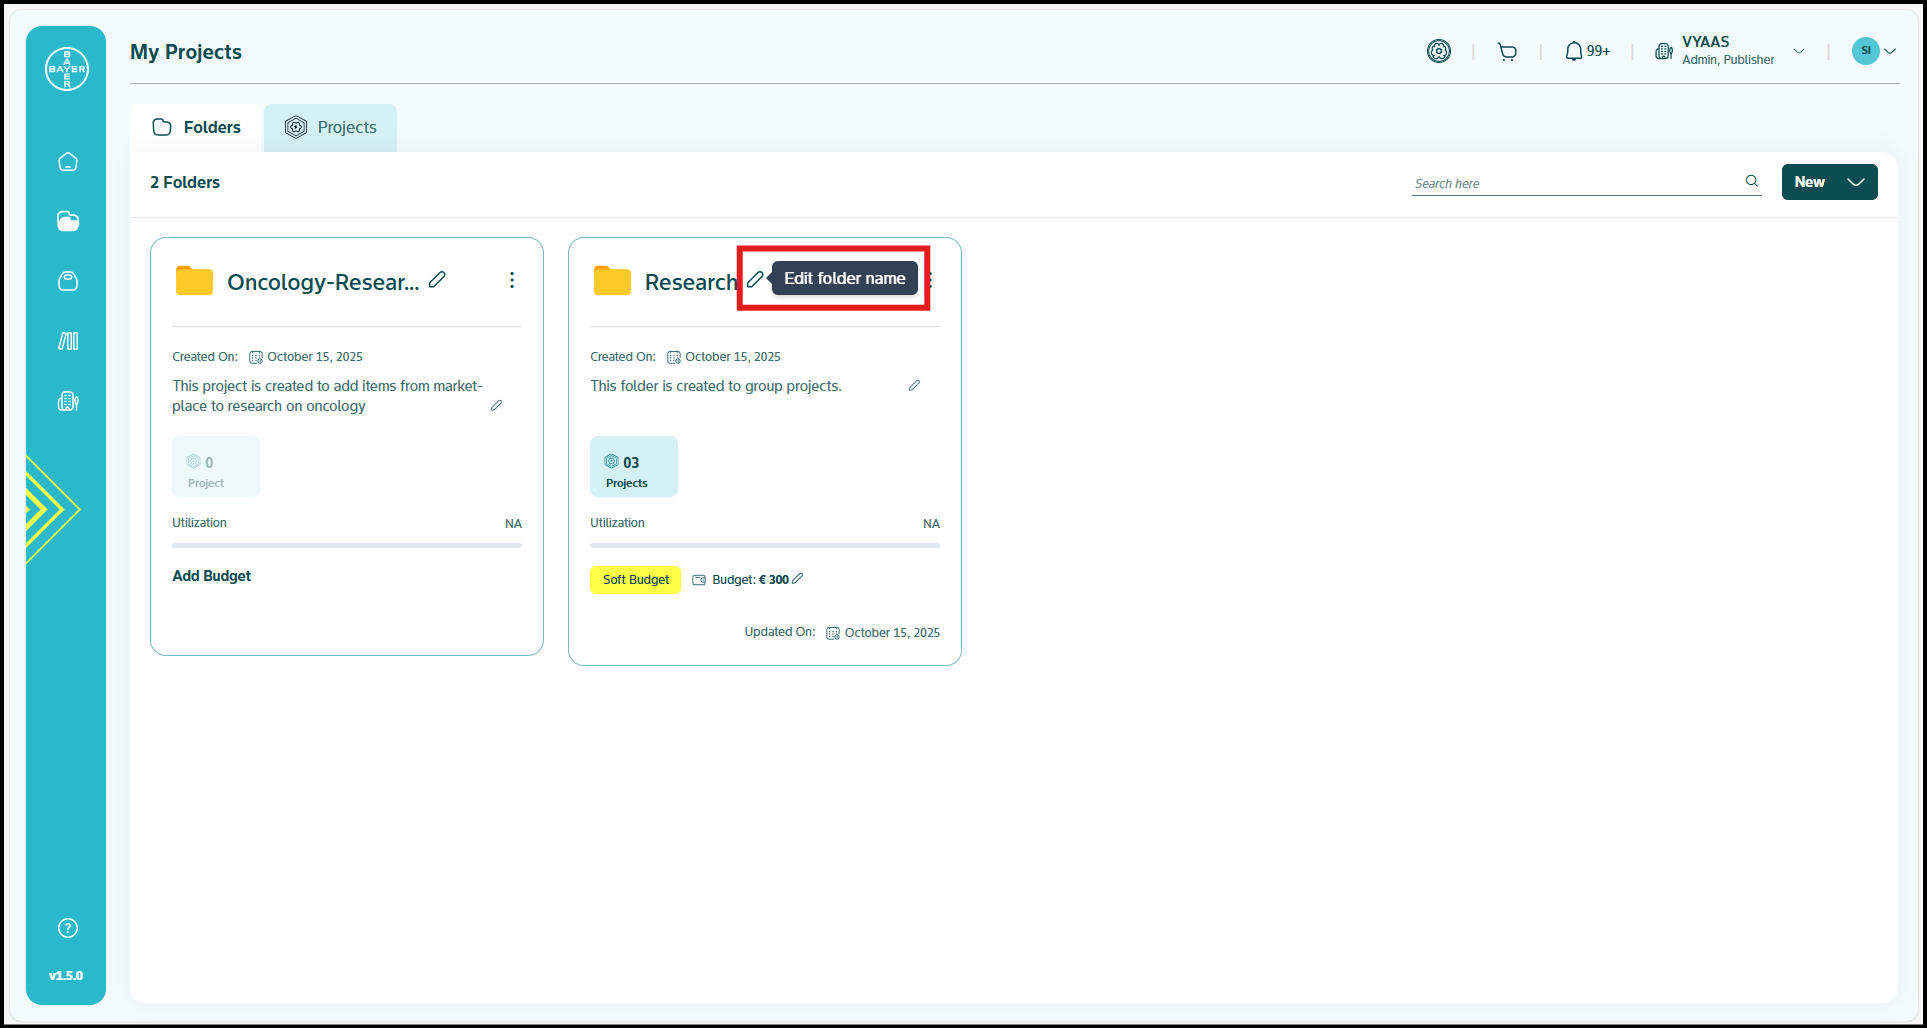Open the shopping cart icon
Image resolution: width=1927 pixels, height=1028 pixels.
point(1507,52)
